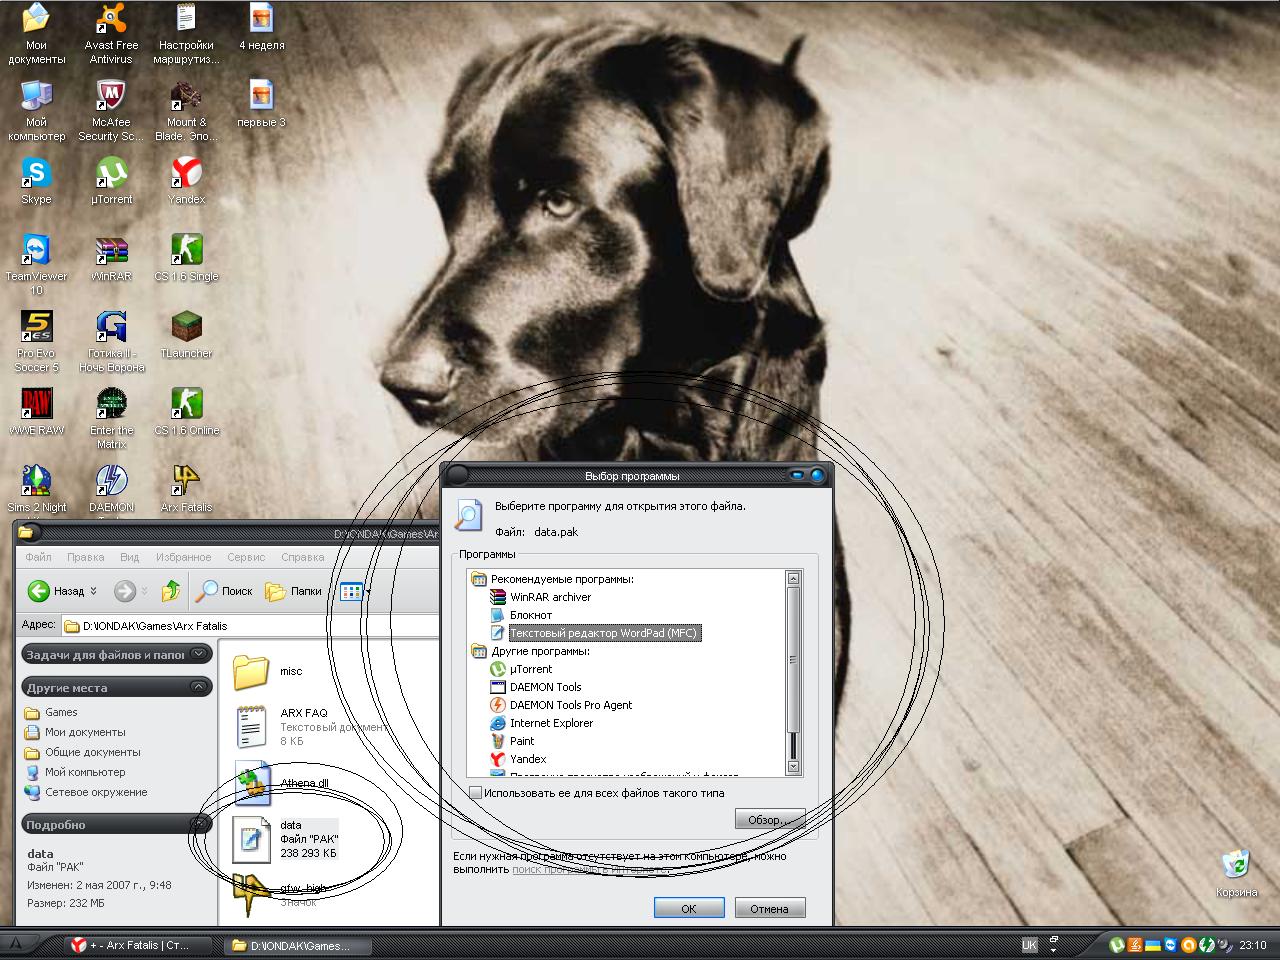
Task: Click the Up folder toolbar icon
Action: click(171, 591)
